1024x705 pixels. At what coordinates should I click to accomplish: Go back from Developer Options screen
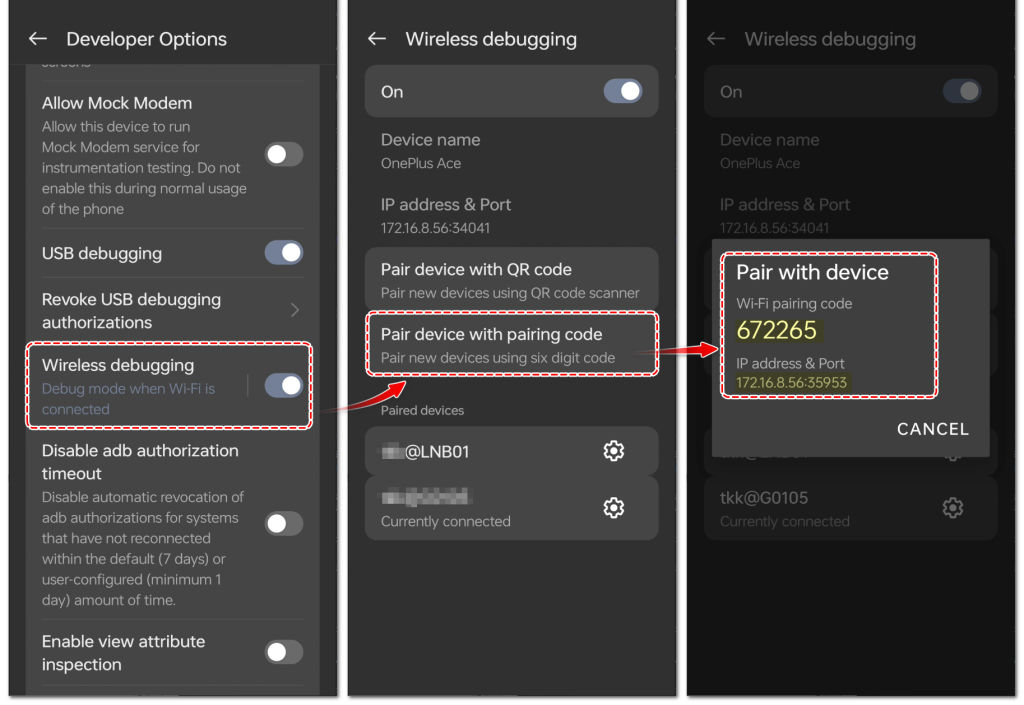click(38, 39)
